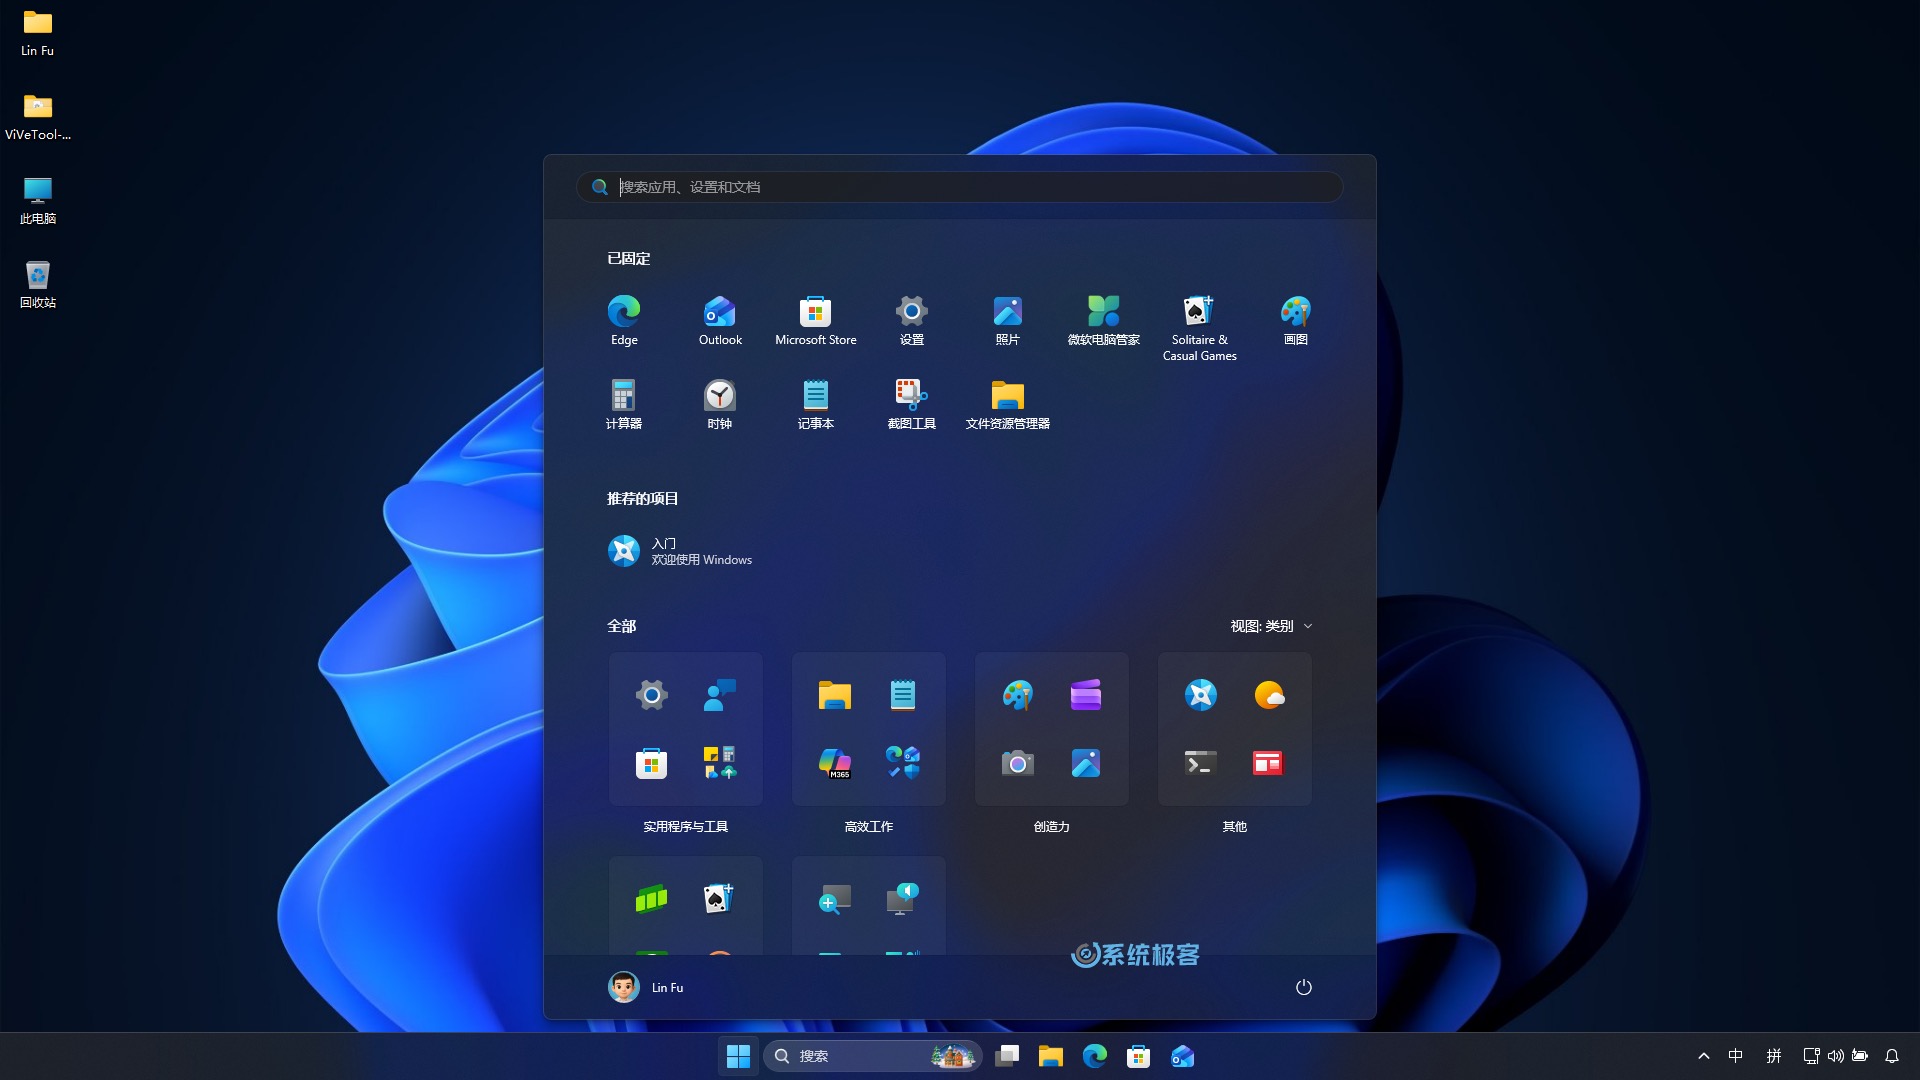Open the Lin Fu account options
The image size is (1920, 1080).
(645, 987)
